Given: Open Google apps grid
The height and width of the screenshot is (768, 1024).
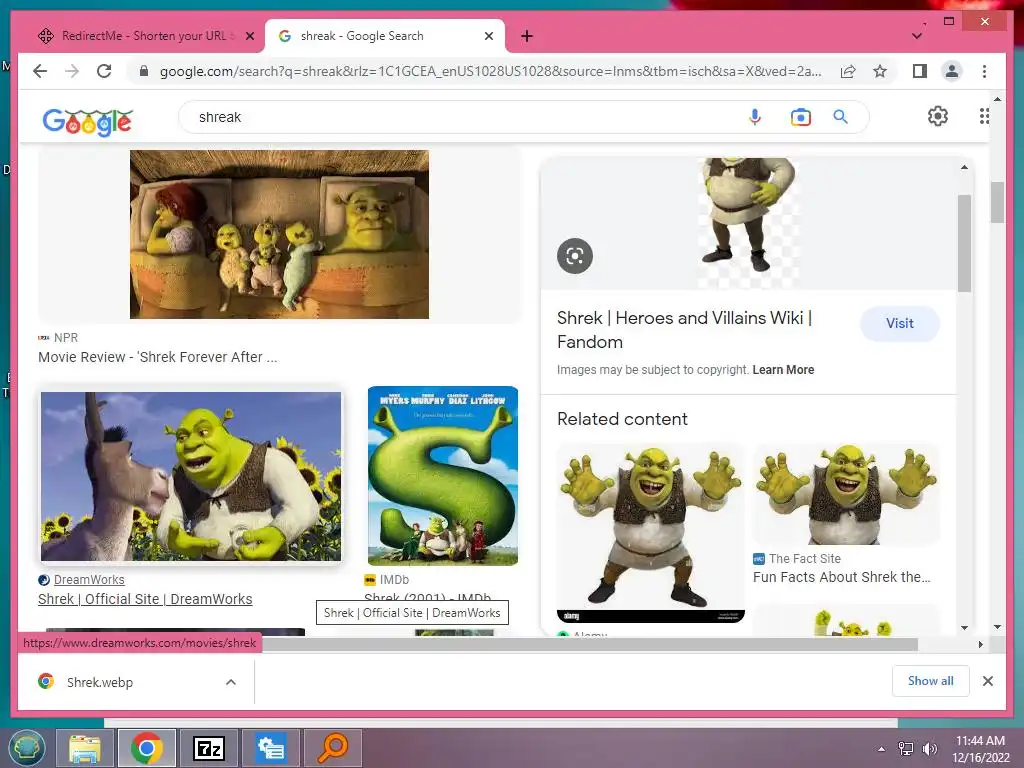Looking at the screenshot, I should [984, 116].
